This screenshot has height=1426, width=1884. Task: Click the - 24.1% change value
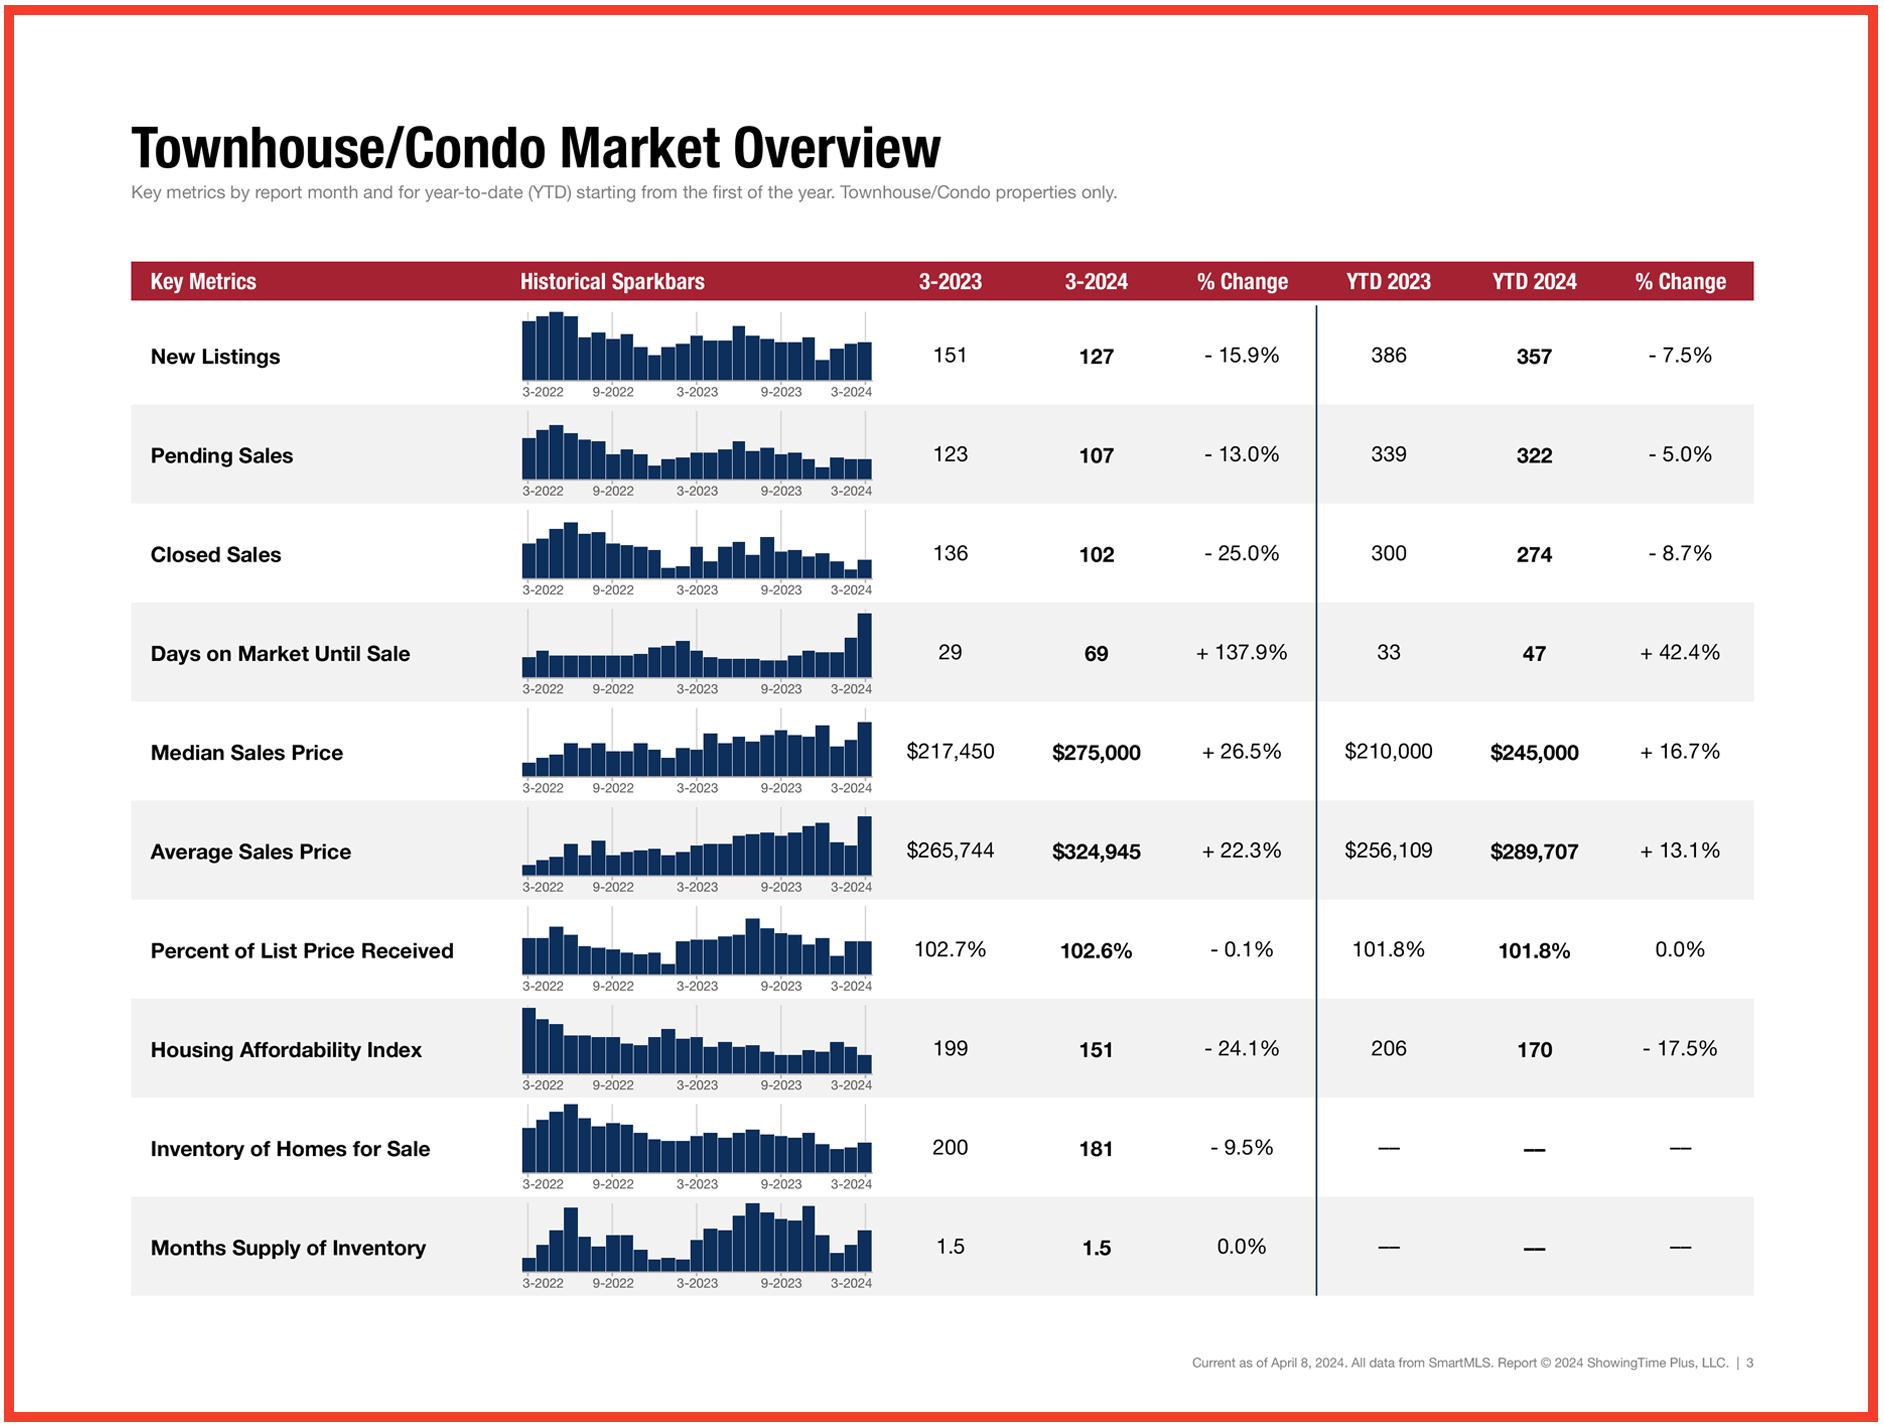(1242, 1048)
